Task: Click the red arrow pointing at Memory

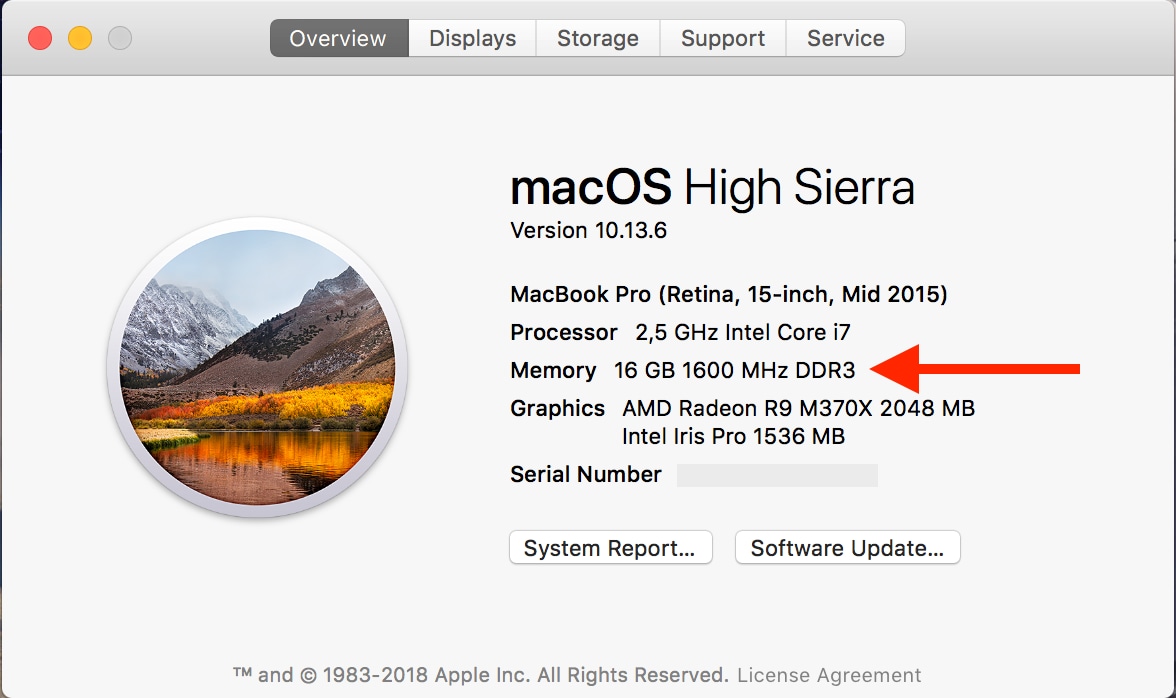Action: click(x=975, y=369)
